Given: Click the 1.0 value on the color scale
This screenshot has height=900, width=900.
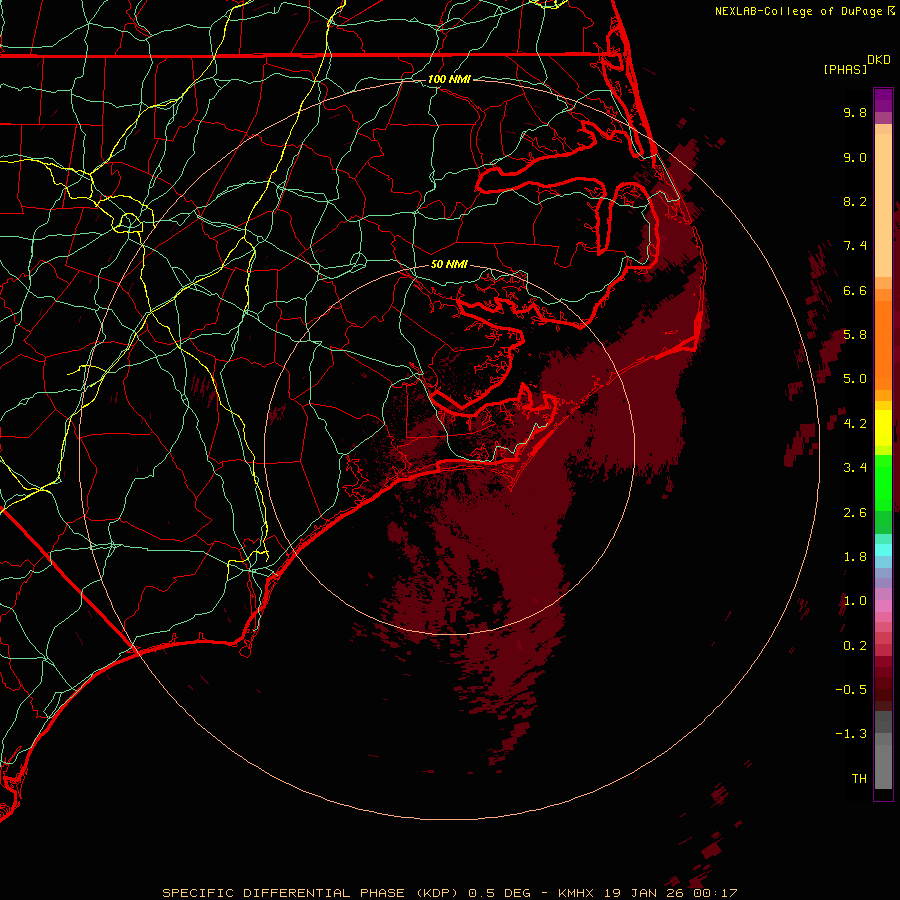Looking at the screenshot, I should tap(855, 601).
